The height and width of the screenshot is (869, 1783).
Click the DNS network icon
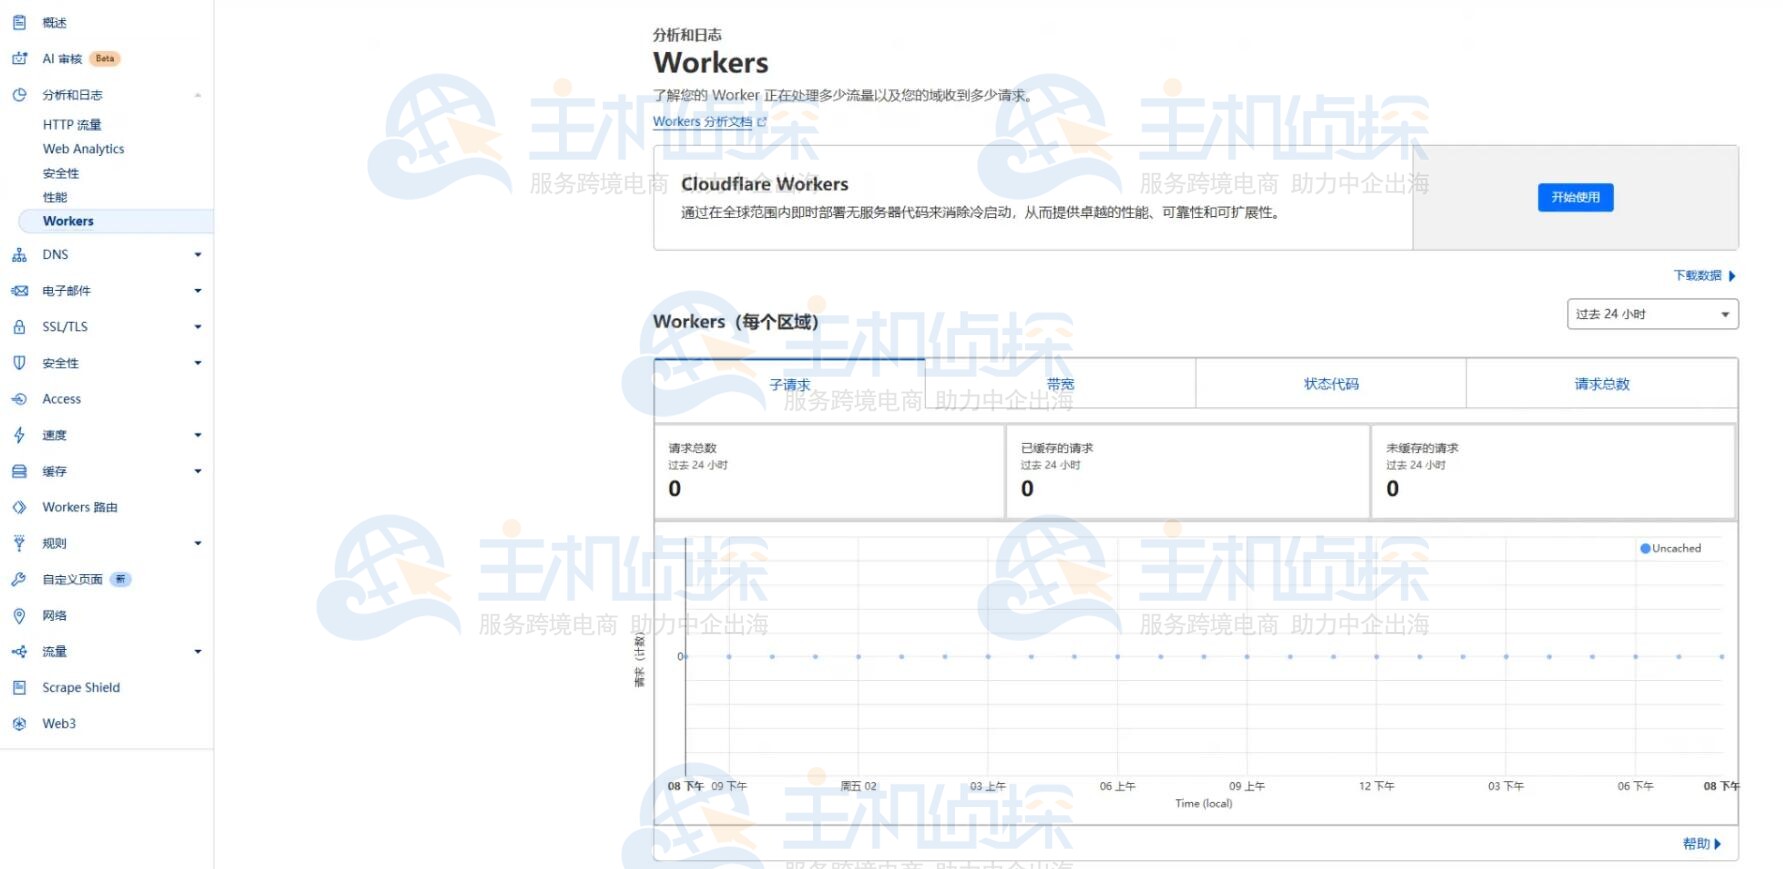tap(19, 255)
